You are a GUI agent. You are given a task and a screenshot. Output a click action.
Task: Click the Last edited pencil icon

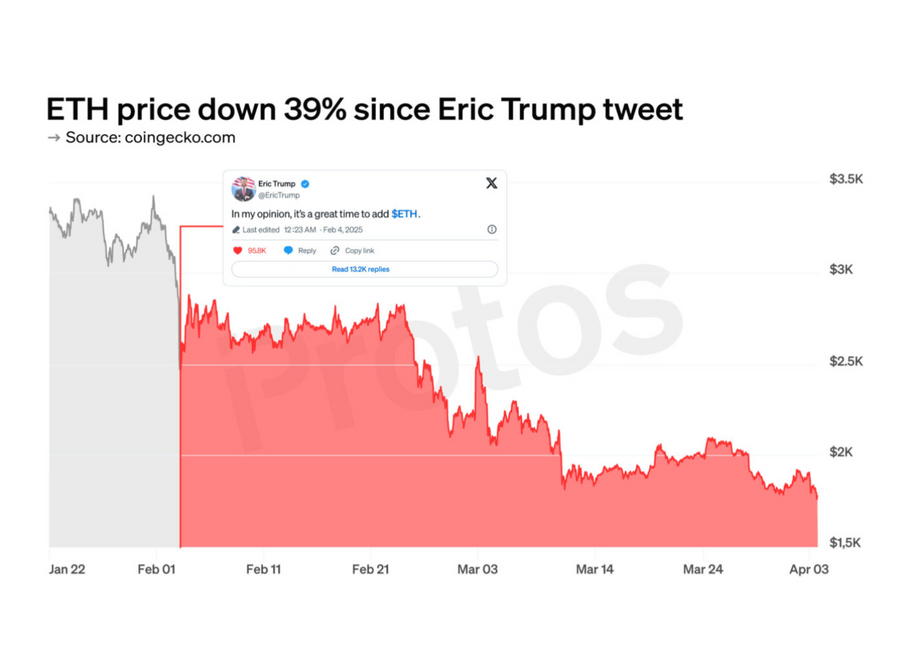(x=235, y=230)
